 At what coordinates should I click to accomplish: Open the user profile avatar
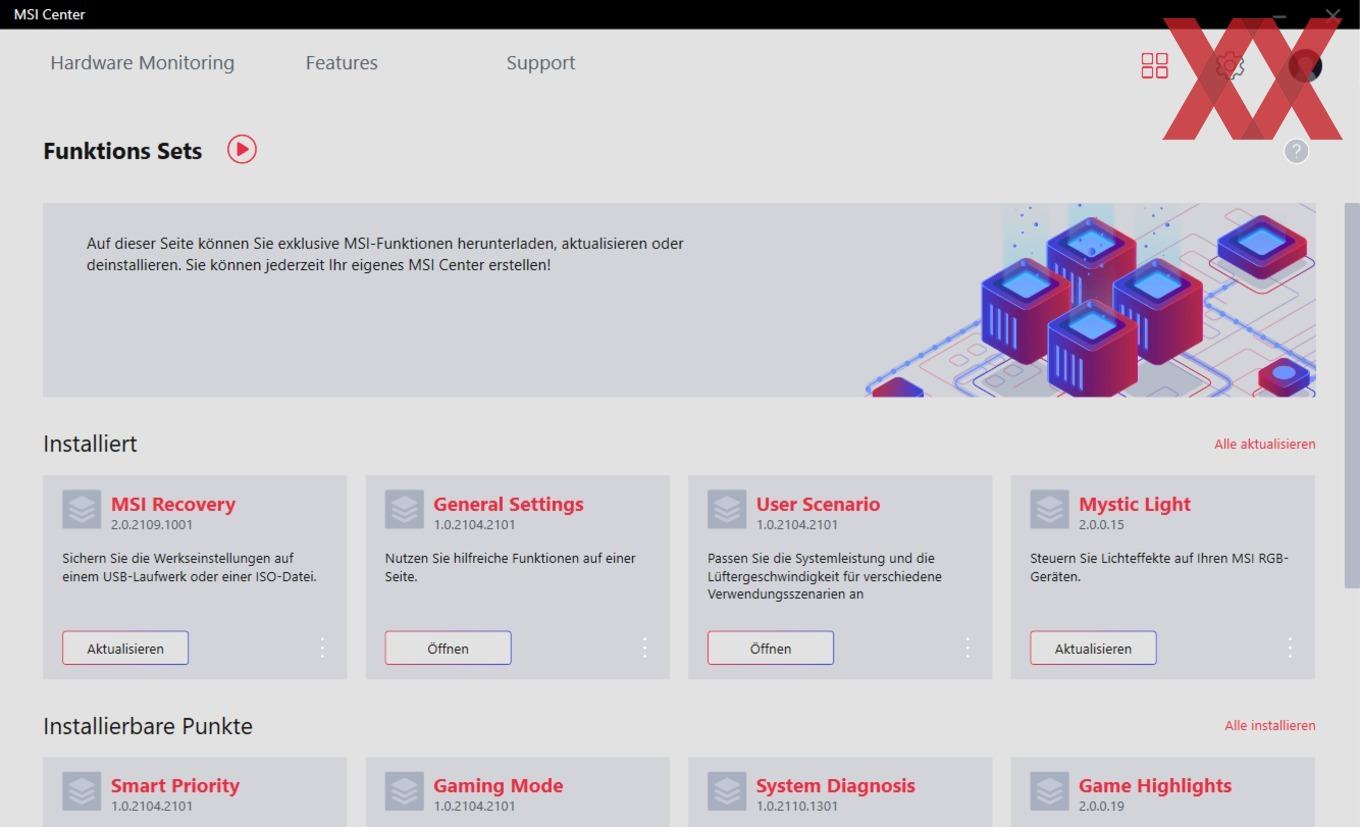tap(1305, 66)
